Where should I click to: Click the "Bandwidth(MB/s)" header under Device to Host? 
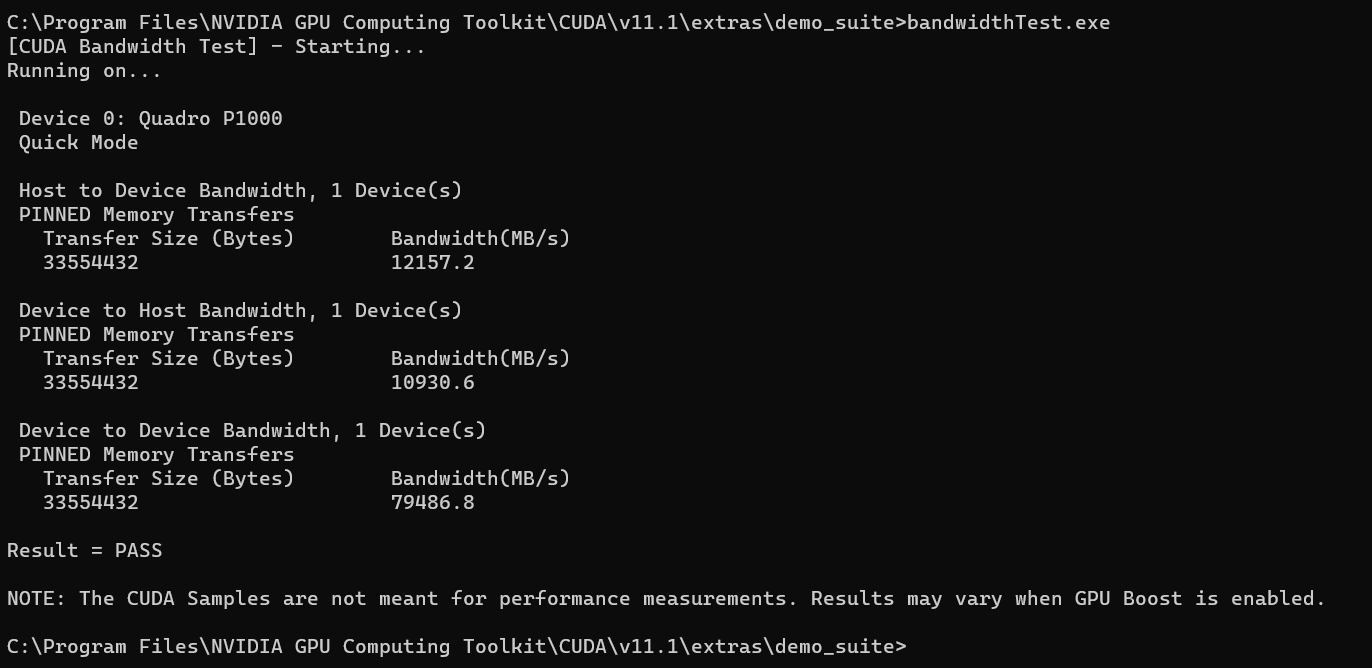[x=480, y=358]
